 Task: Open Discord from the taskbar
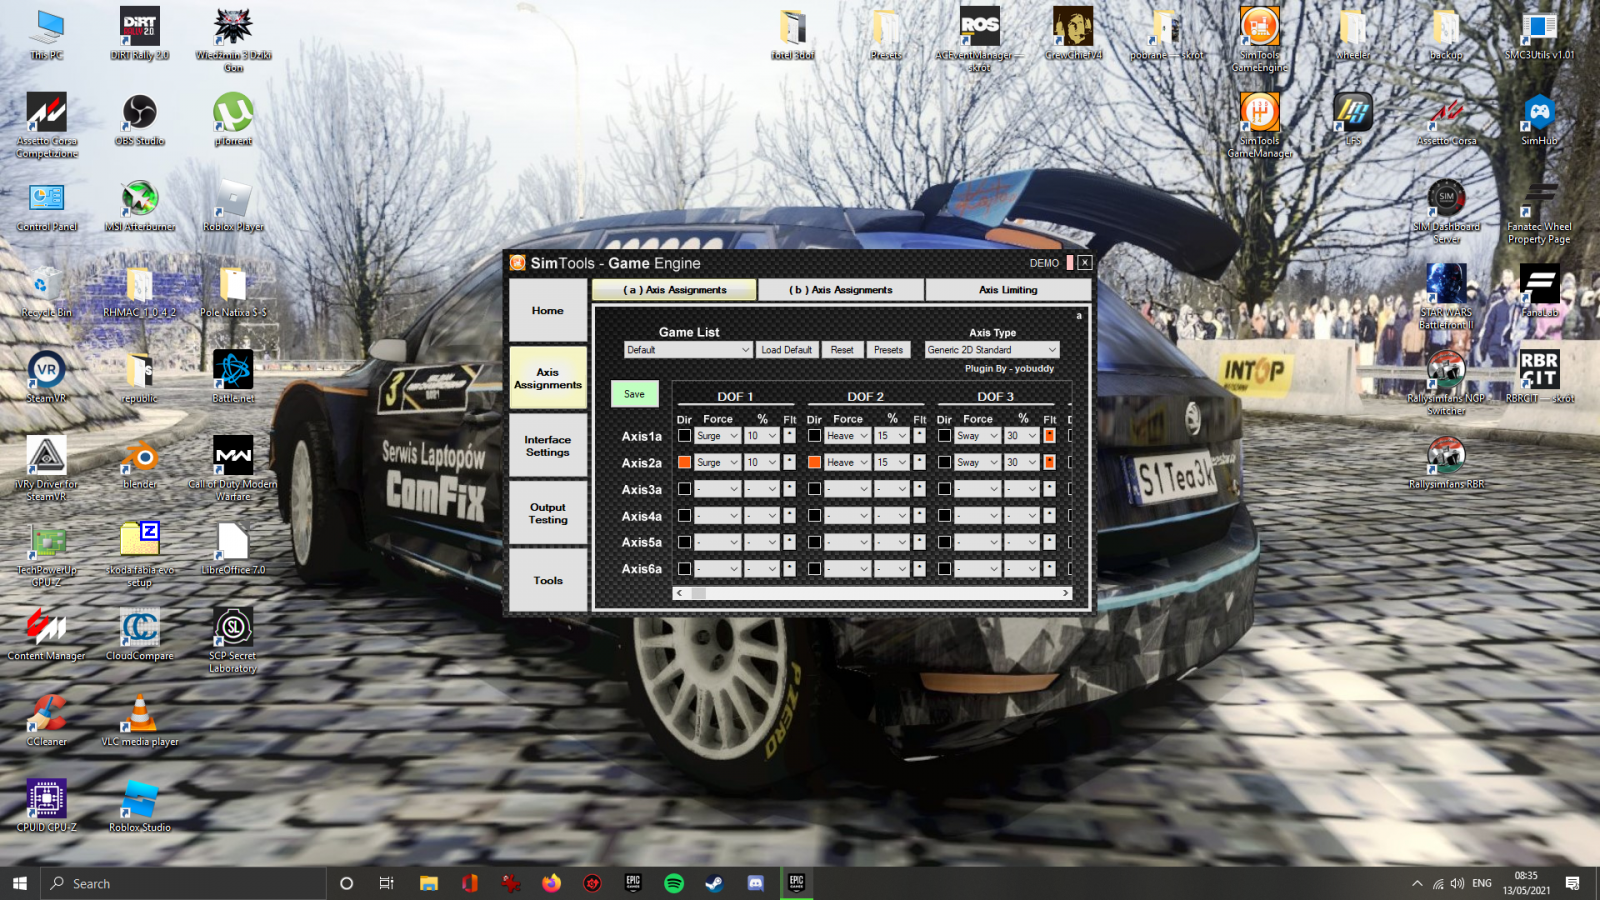click(755, 883)
